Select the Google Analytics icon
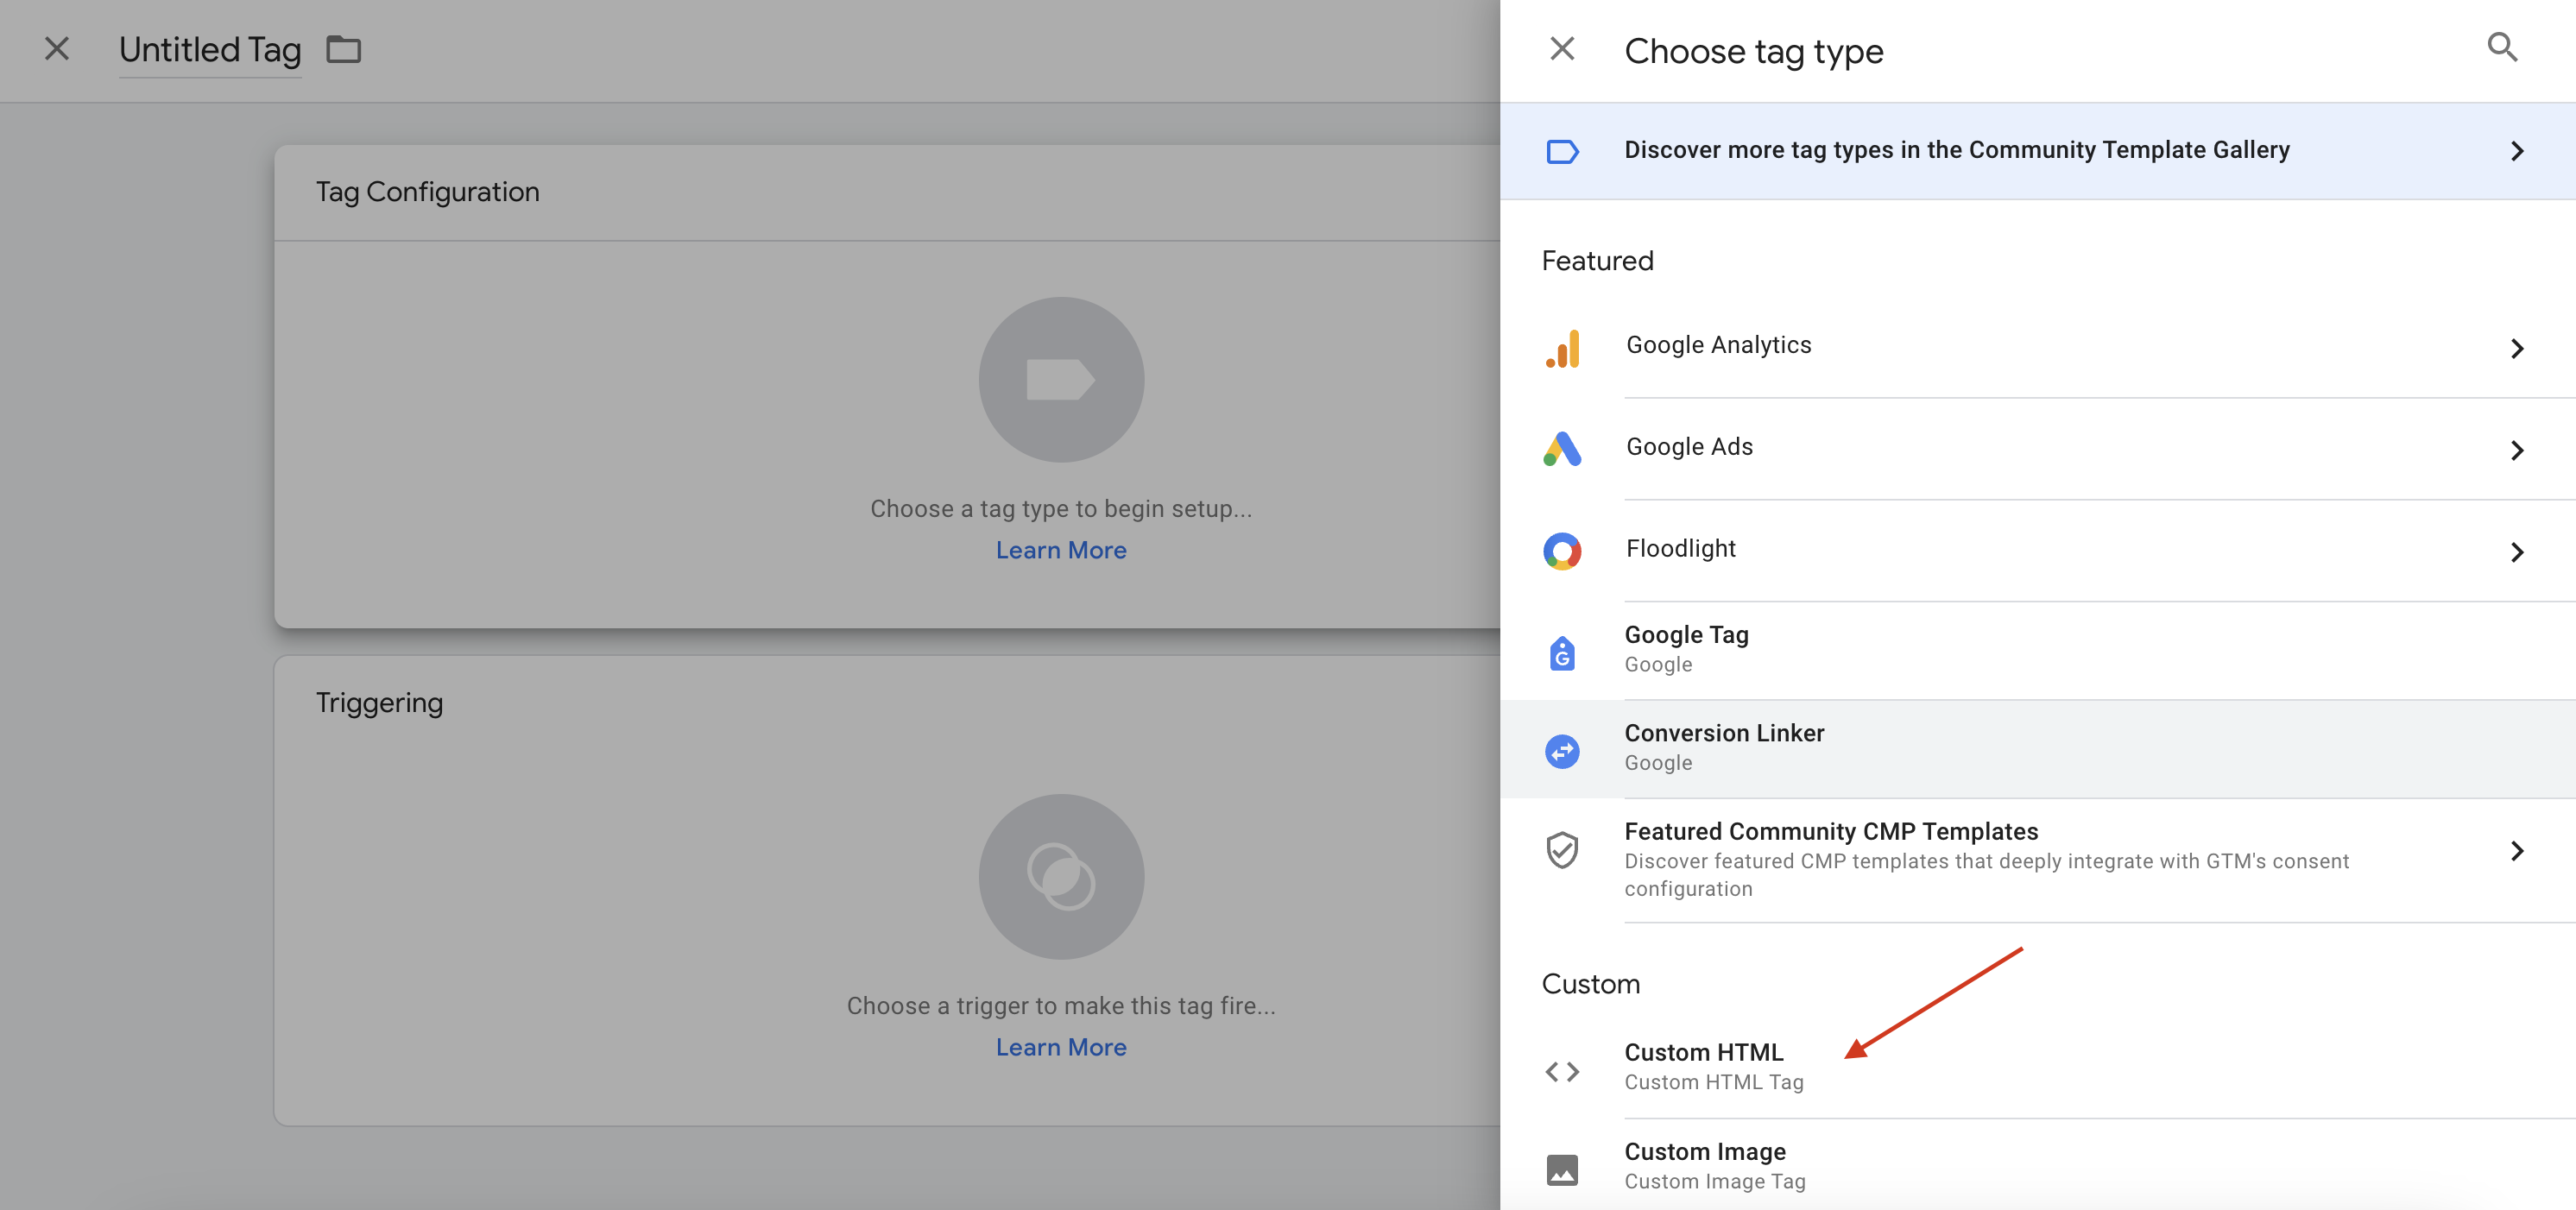 1562,348
